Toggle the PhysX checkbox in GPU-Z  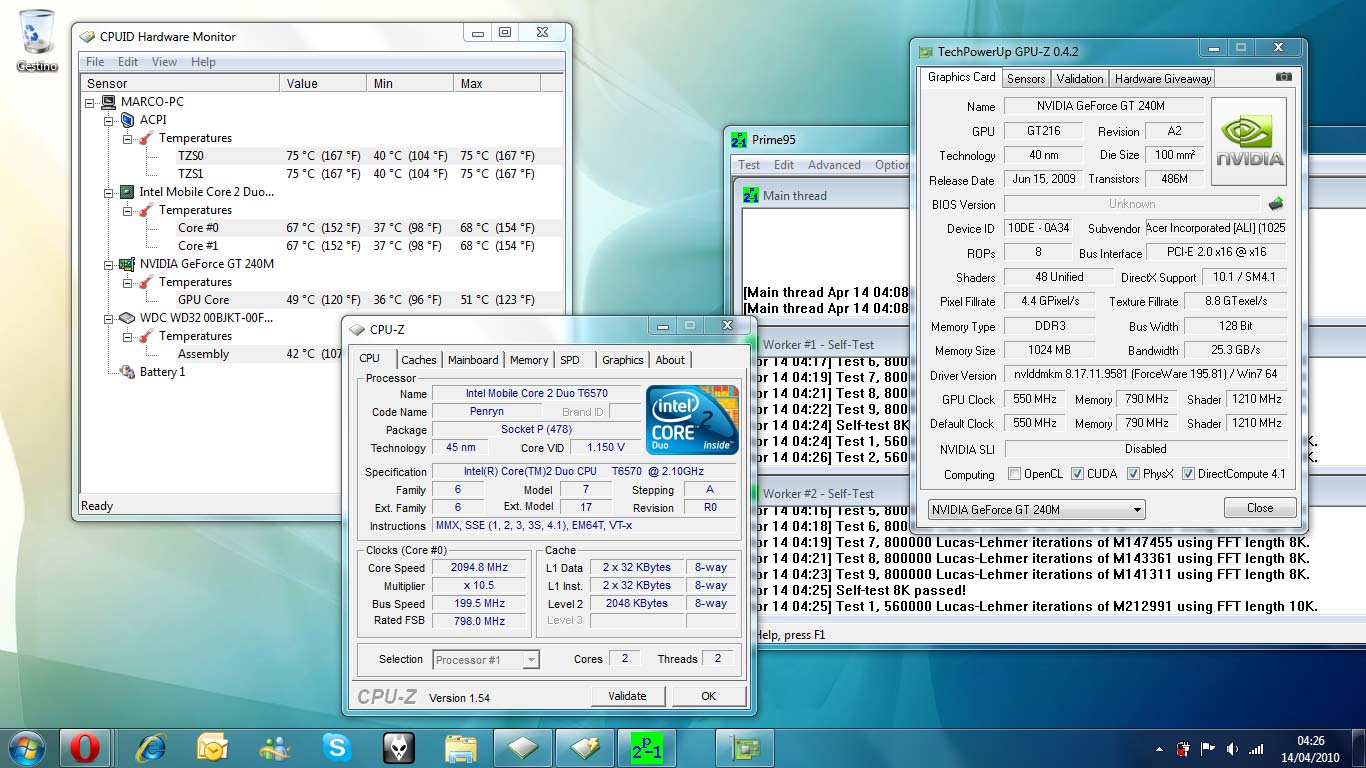[1133, 474]
